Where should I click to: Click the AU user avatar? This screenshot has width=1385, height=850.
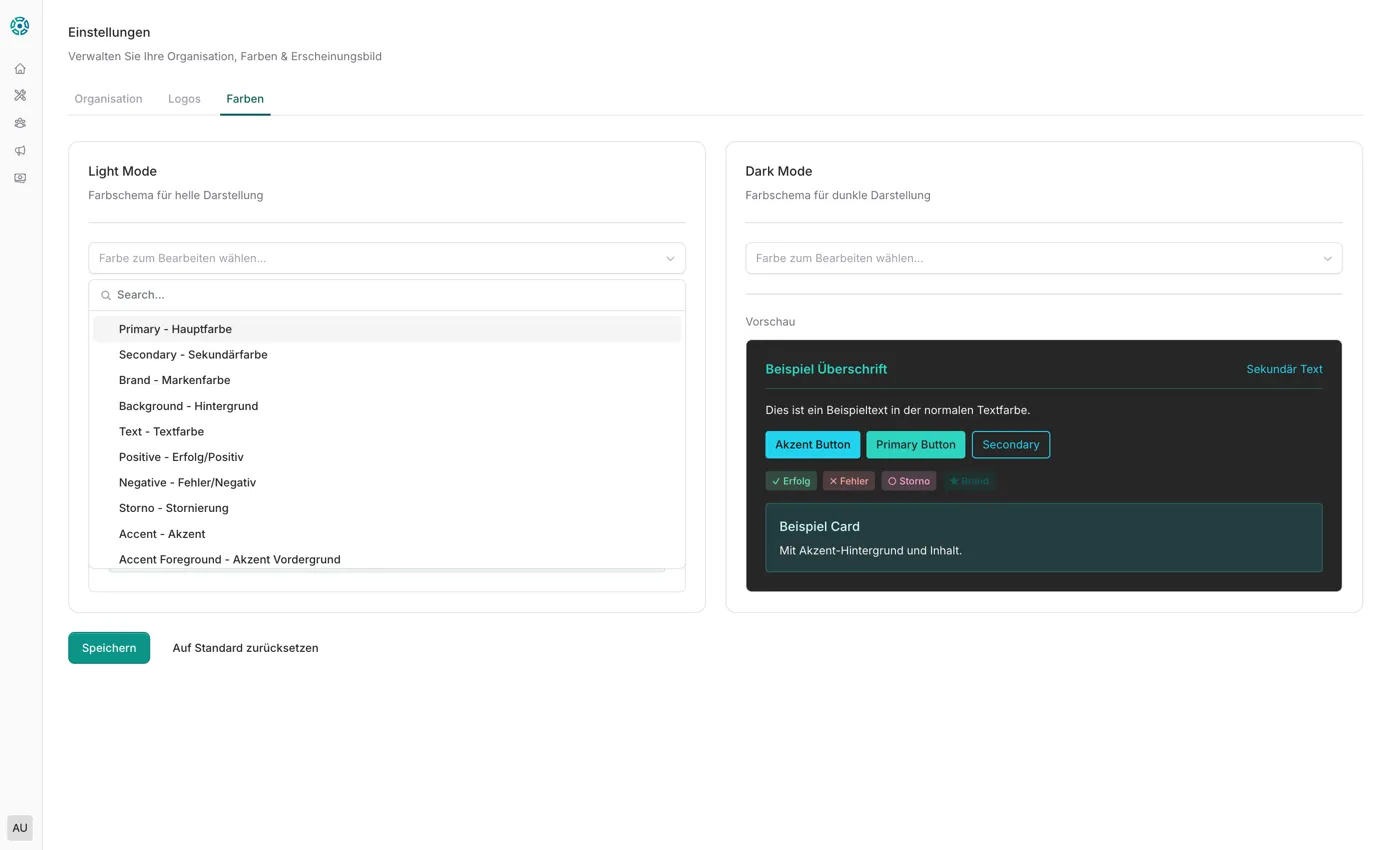click(20, 828)
